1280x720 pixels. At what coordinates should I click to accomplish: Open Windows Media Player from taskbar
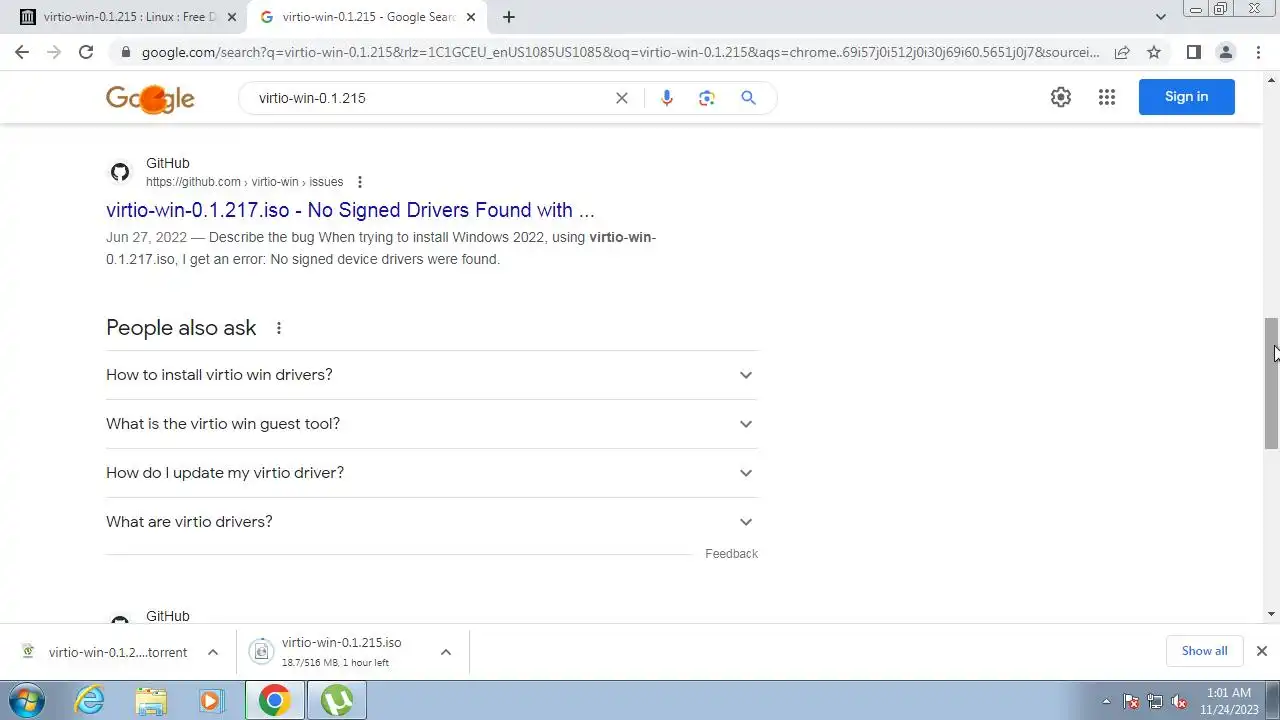point(210,700)
